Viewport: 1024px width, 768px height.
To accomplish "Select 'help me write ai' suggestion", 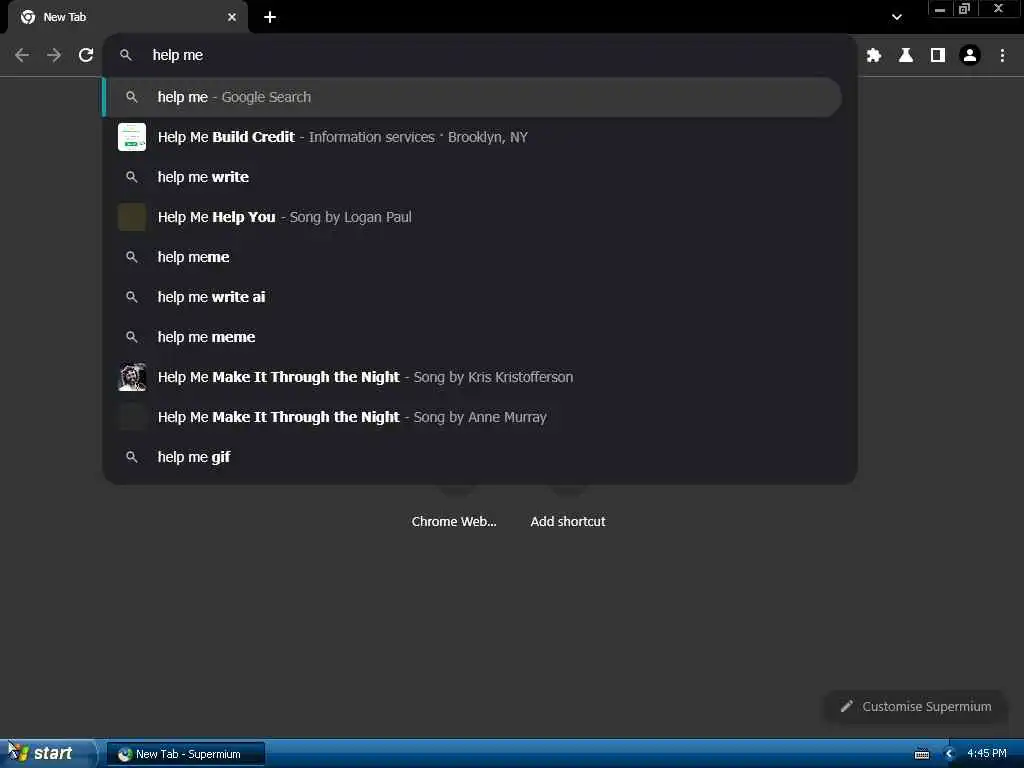I will pos(473,297).
